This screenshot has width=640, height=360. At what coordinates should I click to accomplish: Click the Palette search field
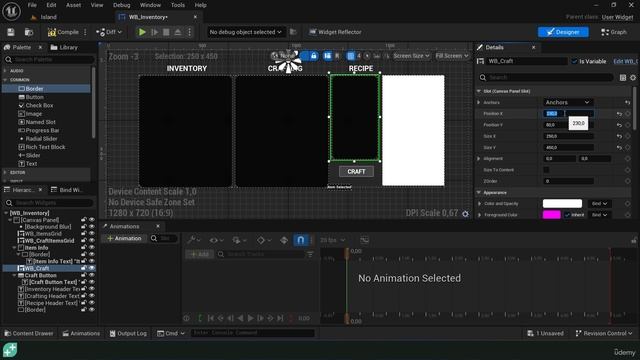49,60
